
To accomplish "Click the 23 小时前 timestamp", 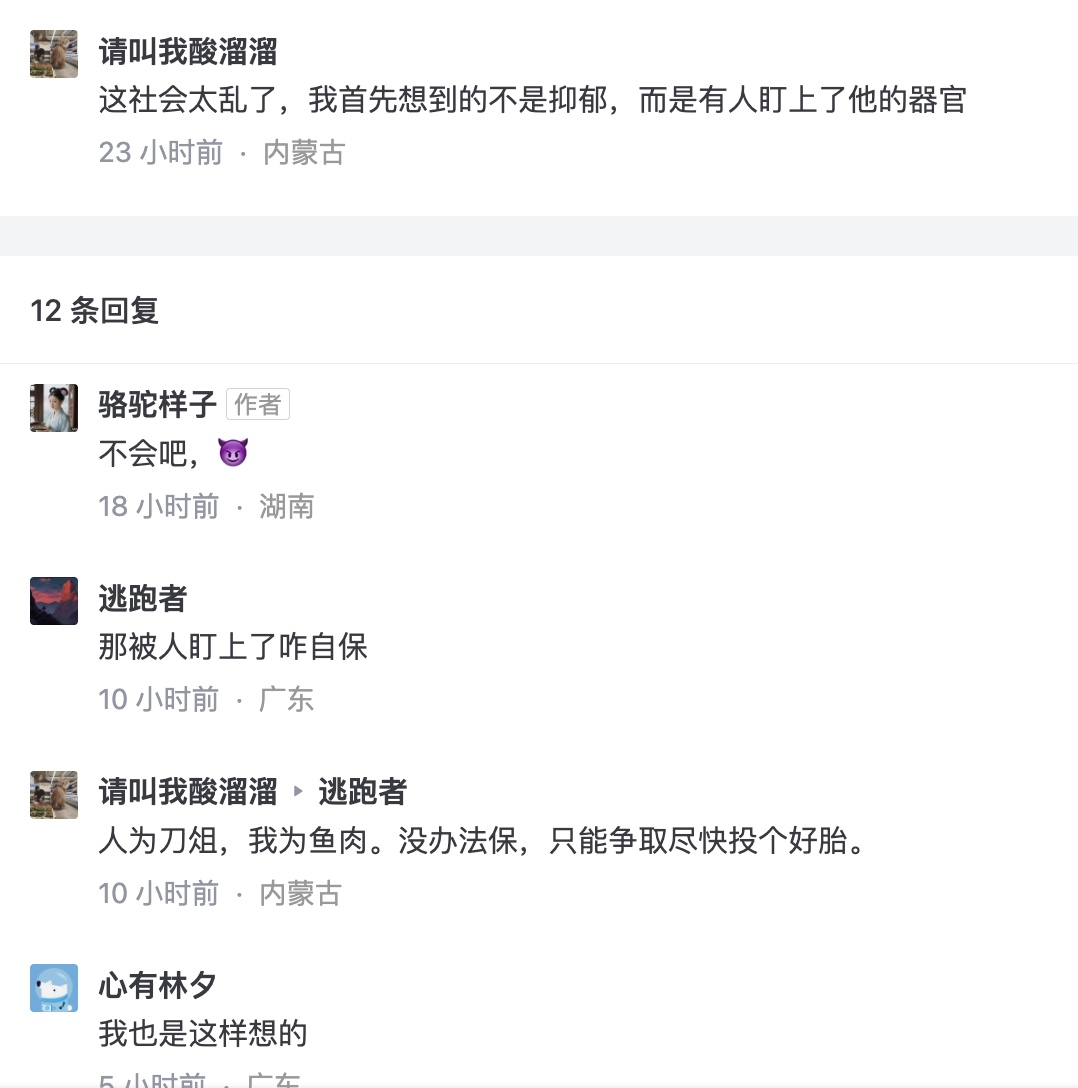I will pyautogui.click(x=160, y=152).
